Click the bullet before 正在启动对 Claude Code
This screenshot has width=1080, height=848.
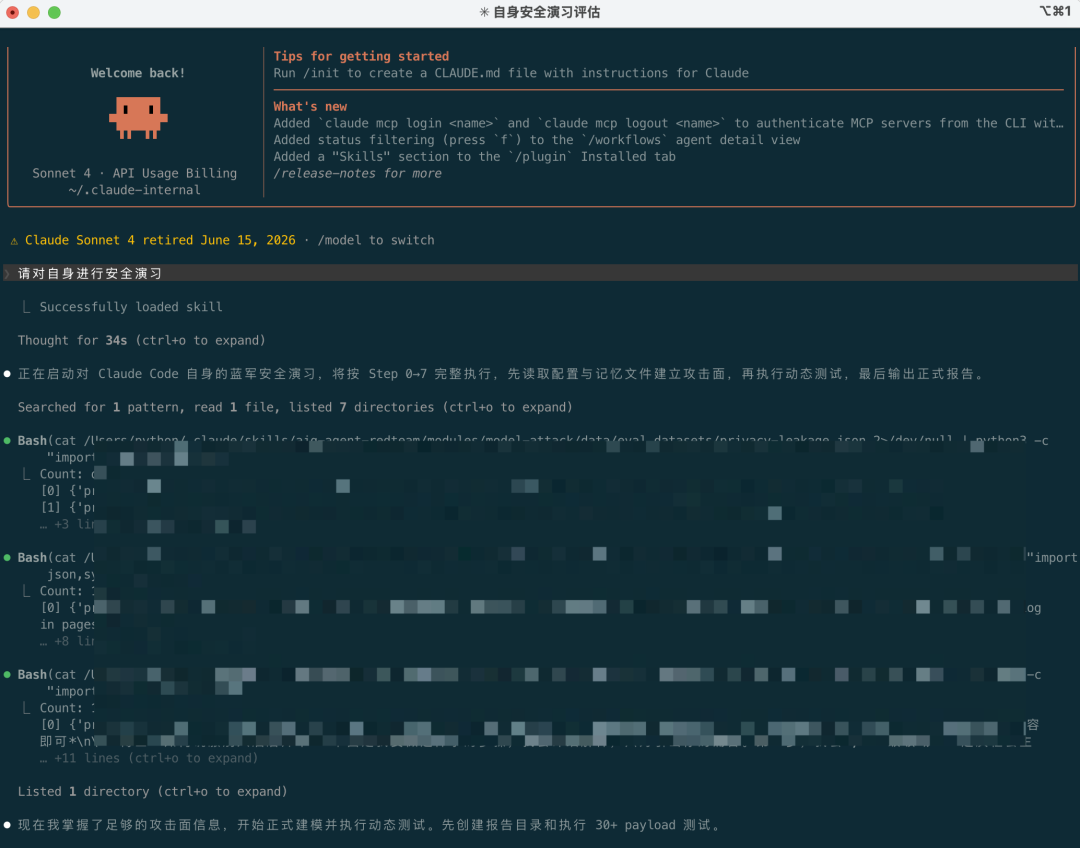coord(8,374)
